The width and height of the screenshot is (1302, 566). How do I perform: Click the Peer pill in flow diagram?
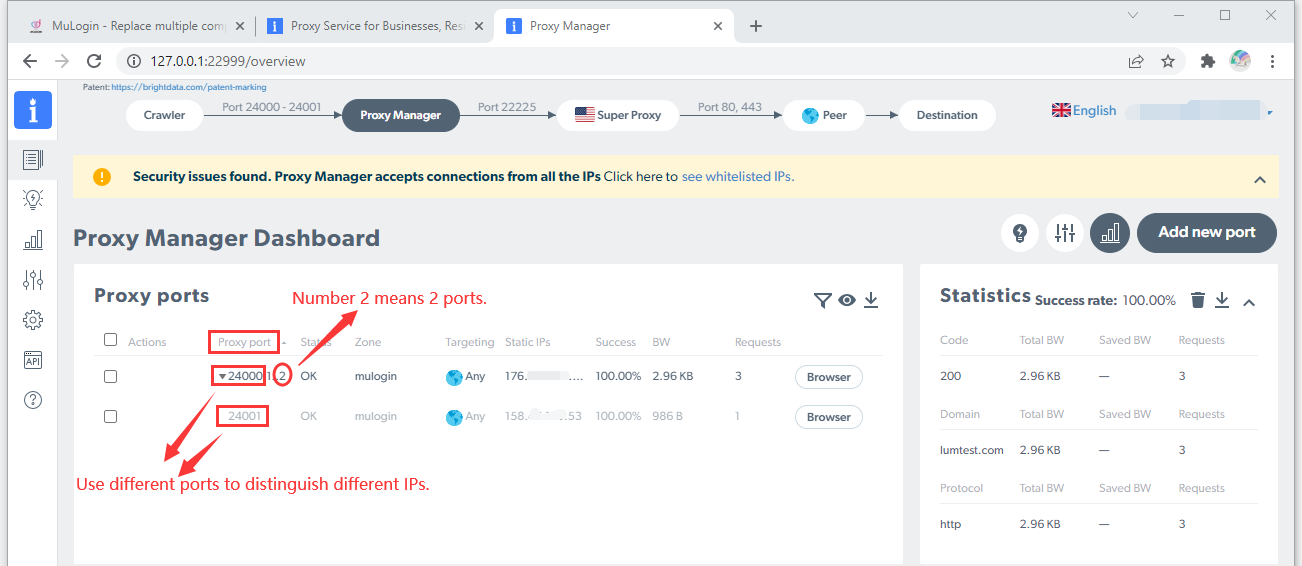click(824, 115)
